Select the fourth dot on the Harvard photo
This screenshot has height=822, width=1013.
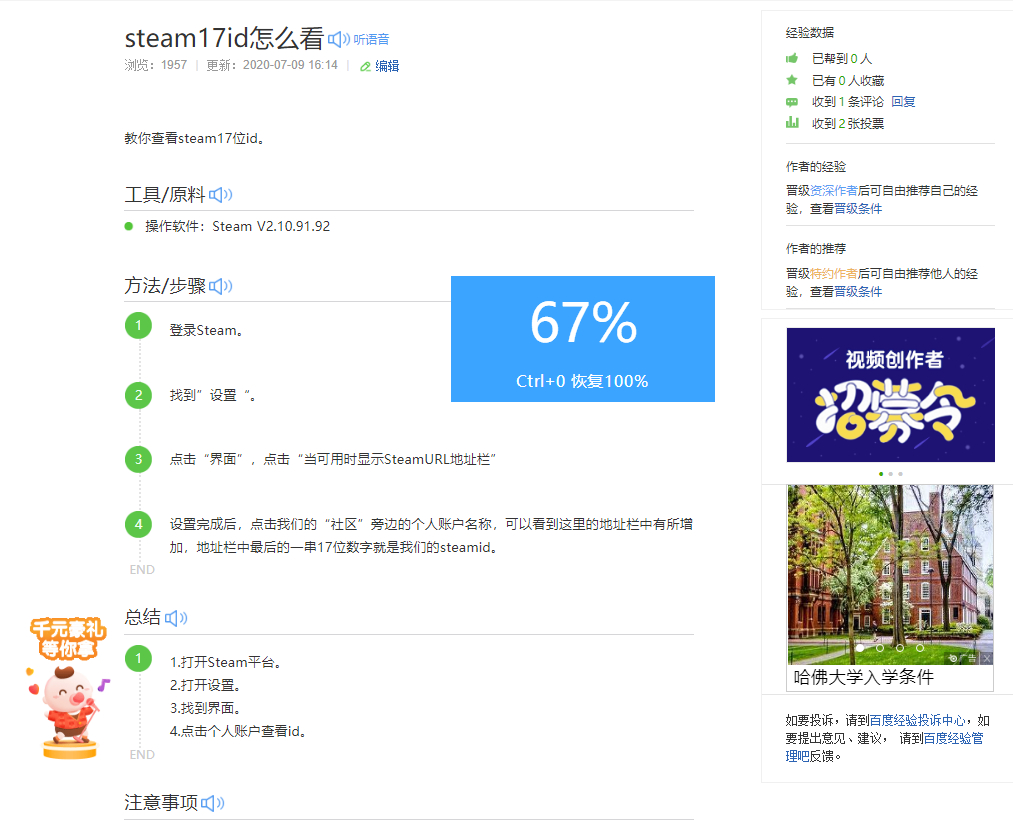[x=920, y=648]
